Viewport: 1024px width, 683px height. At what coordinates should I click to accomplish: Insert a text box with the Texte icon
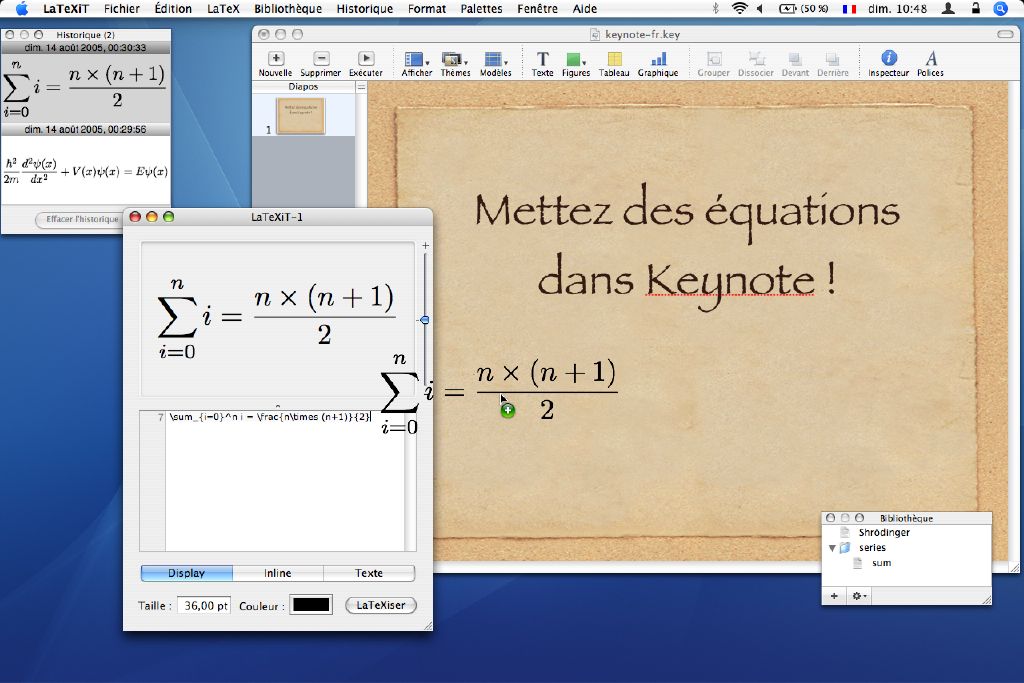(x=542, y=59)
